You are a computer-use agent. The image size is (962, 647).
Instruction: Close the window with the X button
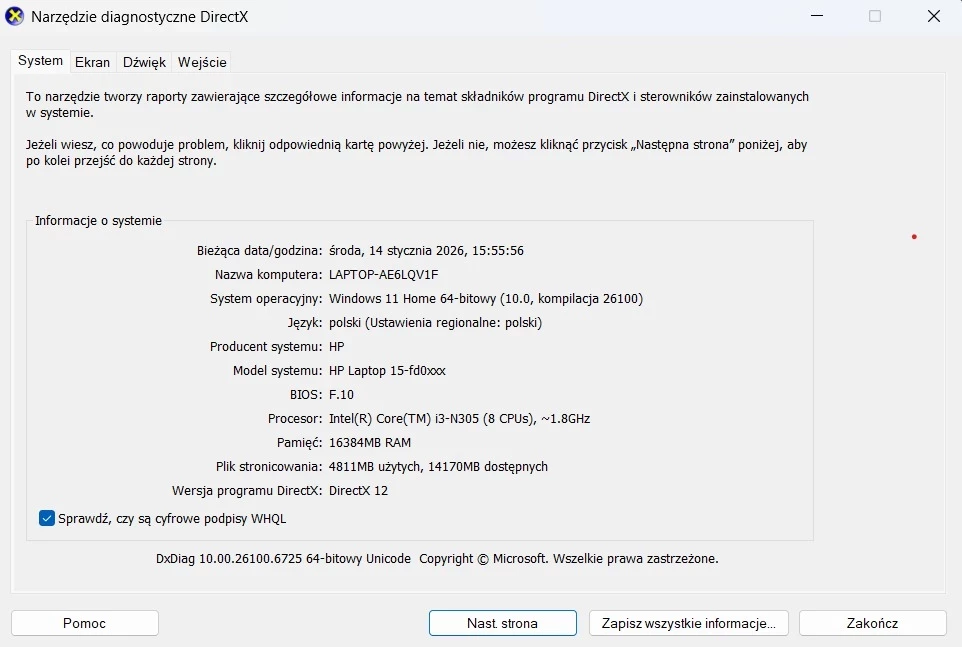click(x=933, y=16)
